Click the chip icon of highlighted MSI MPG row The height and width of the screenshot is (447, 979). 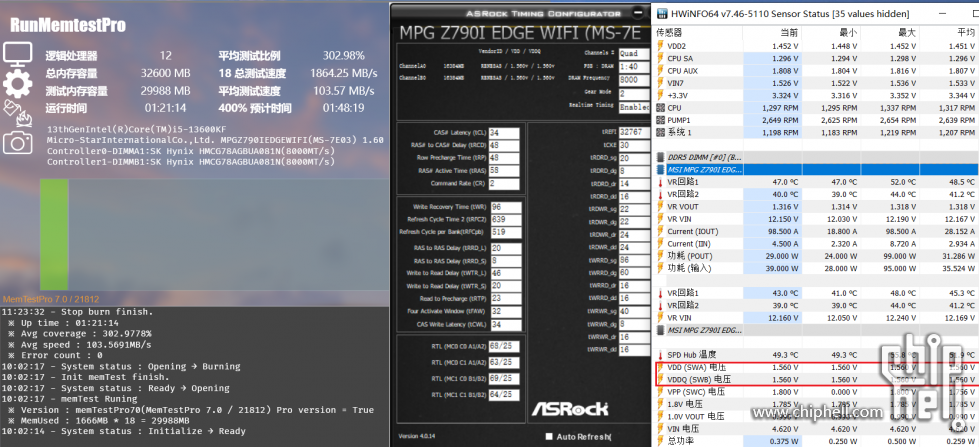pyautogui.click(x=661, y=169)
